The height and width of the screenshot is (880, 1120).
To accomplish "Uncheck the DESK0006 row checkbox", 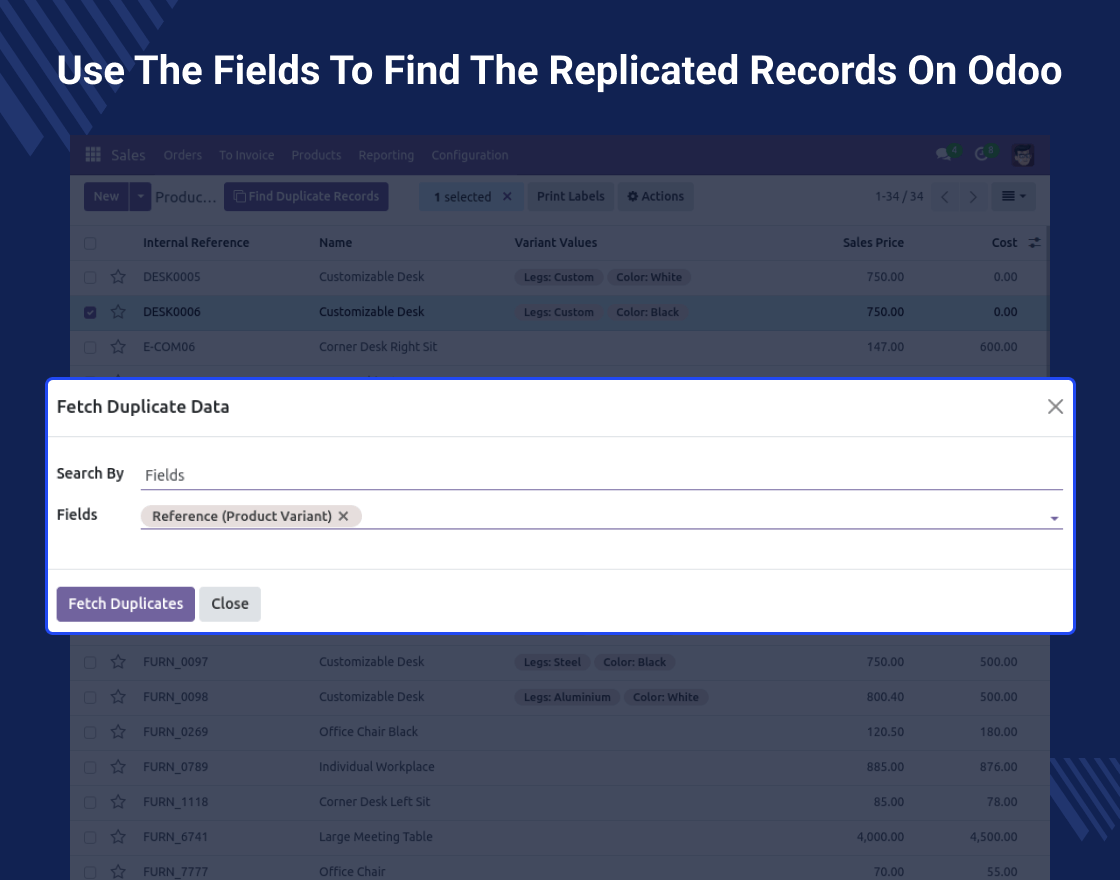I will pos(90,312).
